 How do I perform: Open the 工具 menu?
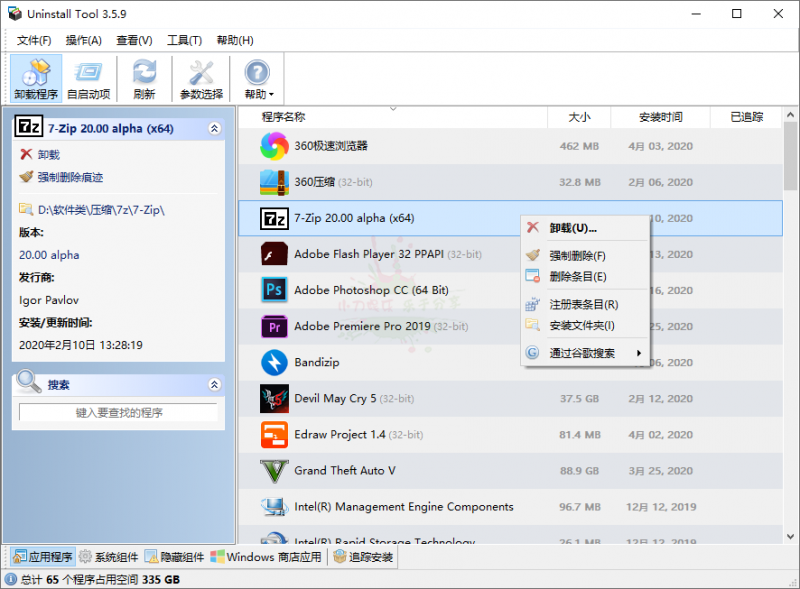click(x=184, y=40)
